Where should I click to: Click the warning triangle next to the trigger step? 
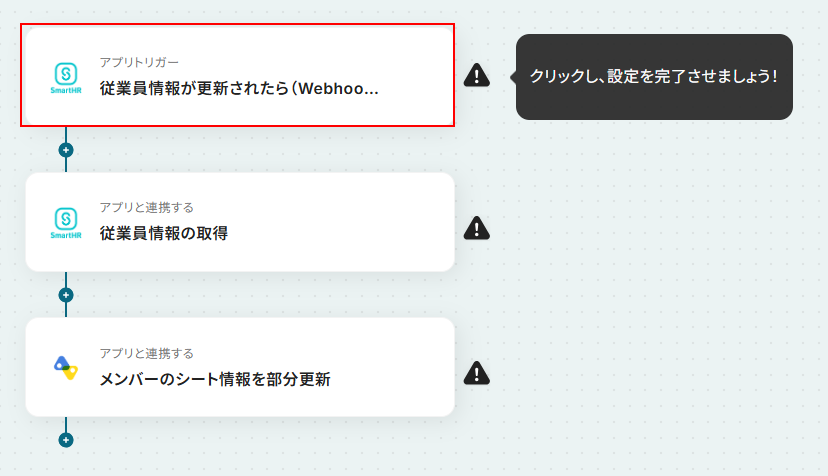click(x=477, y=75)
